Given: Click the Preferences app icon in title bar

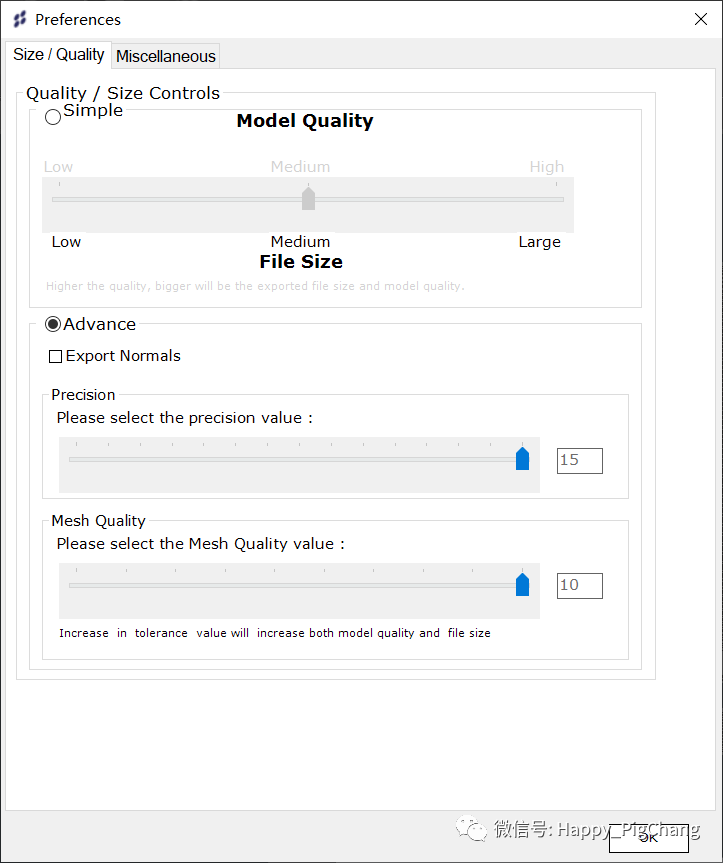Looking at the screenshot, I should [x=20, y=20].
